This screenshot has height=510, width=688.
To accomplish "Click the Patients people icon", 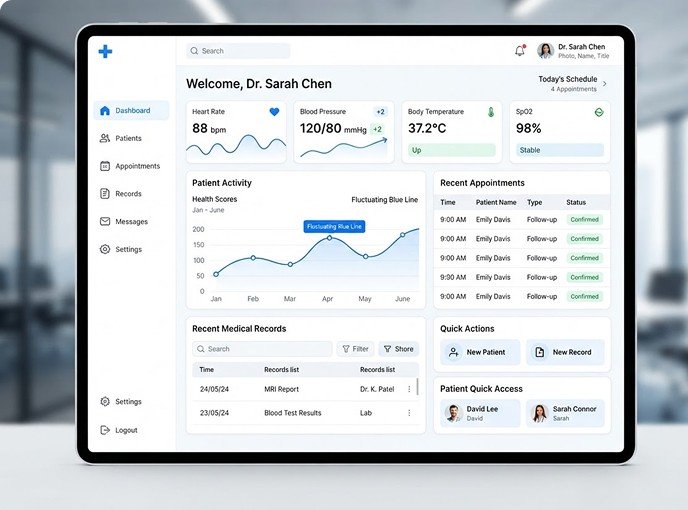I will 105,138.
